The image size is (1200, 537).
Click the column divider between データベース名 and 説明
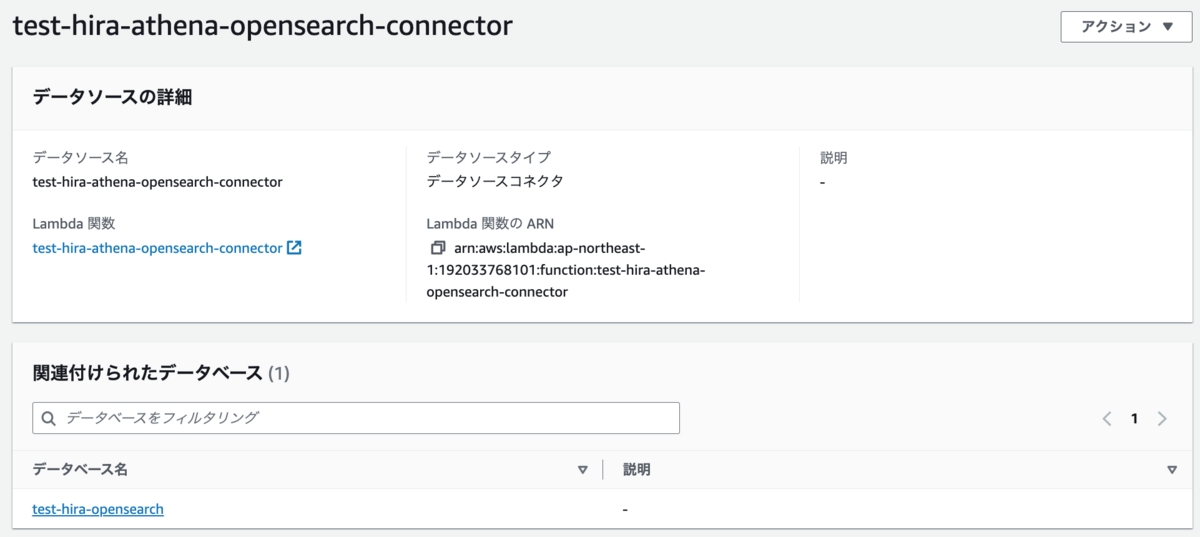pyautogui.click(x=603, y=470)
